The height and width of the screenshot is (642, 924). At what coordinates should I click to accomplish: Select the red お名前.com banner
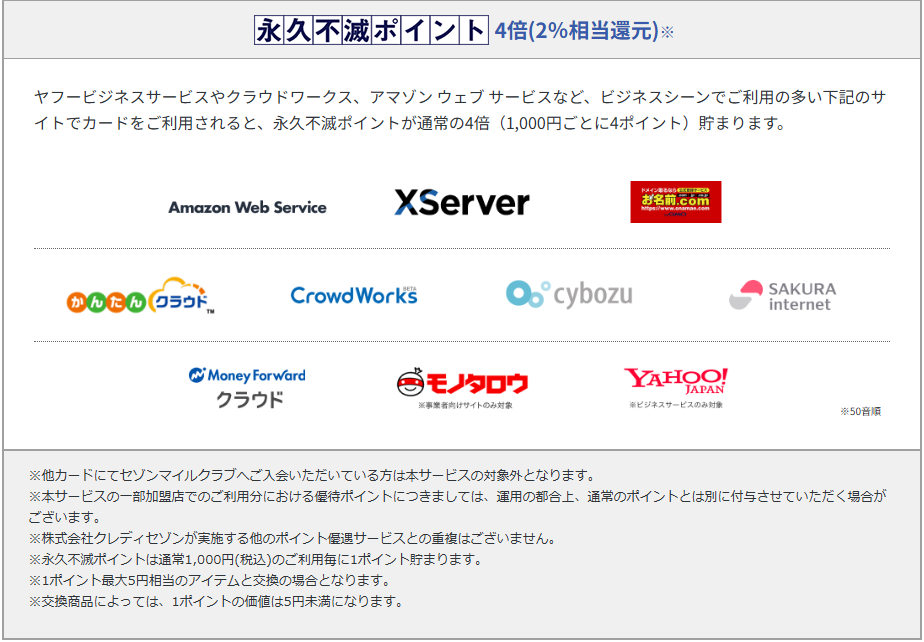click(x=676, y=202)
